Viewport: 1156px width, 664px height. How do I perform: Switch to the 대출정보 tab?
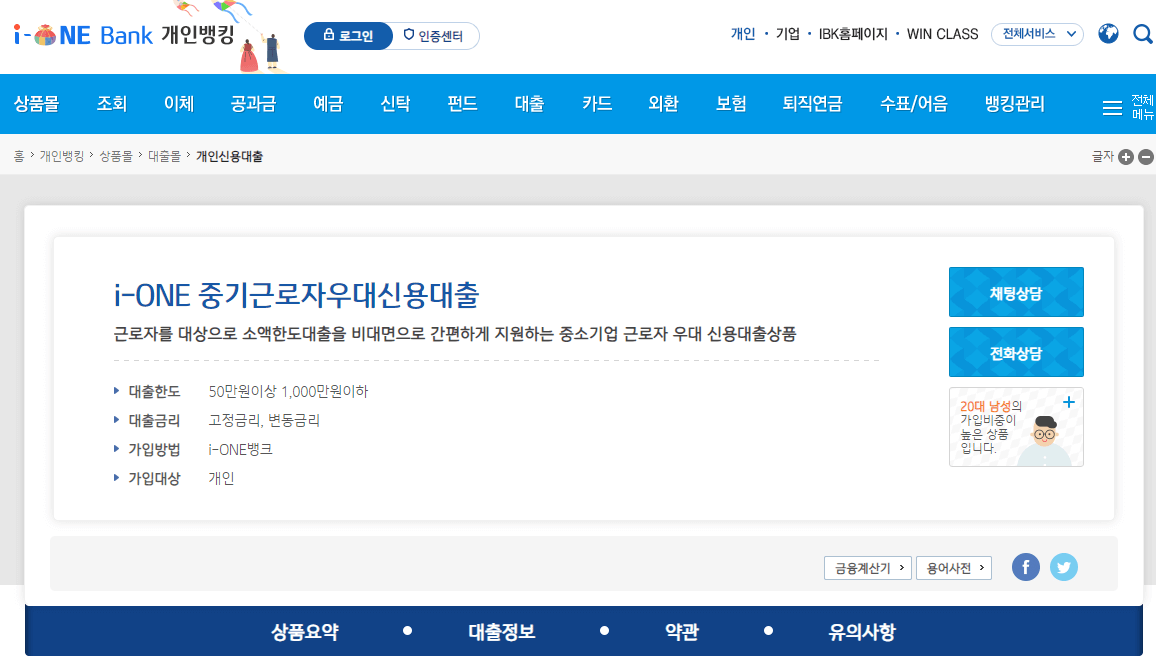pyautogui.click(x=500, y=631)
